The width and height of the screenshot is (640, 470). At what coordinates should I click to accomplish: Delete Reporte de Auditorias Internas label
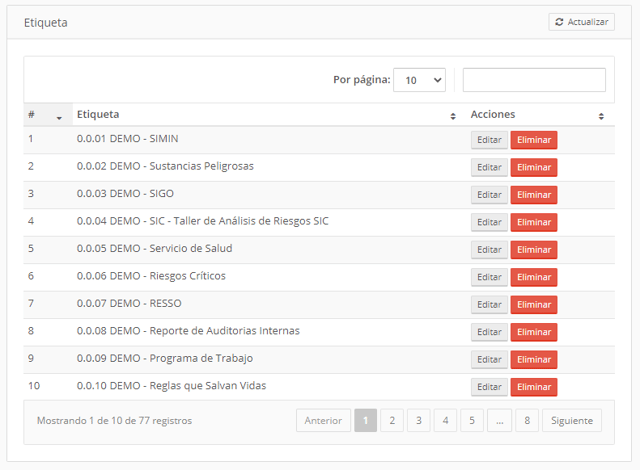(534, 332)
